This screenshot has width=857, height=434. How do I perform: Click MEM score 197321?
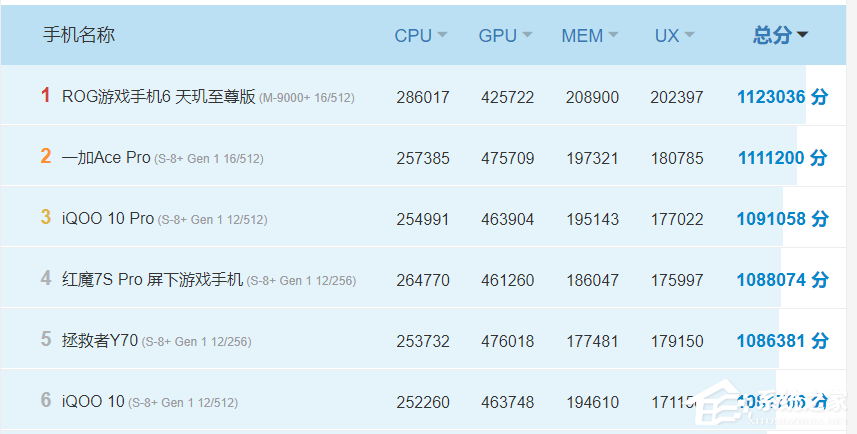tap(592, 159)
